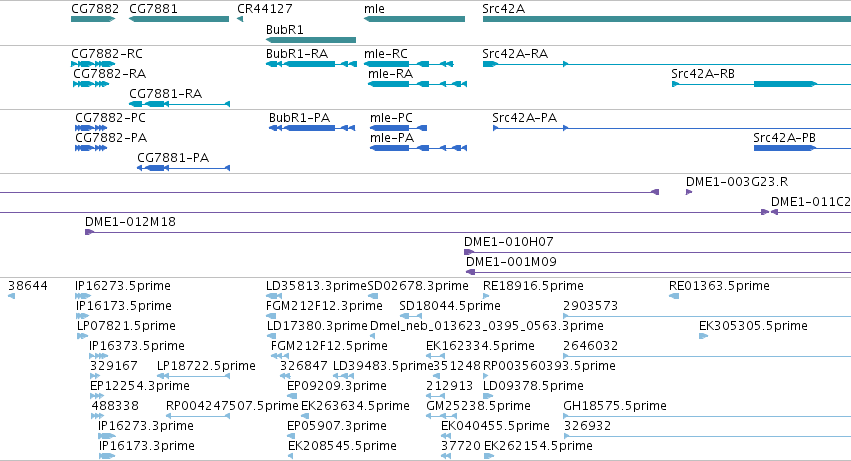
Task: Click protein CG7882-PC label
Action: pos(111,118)
